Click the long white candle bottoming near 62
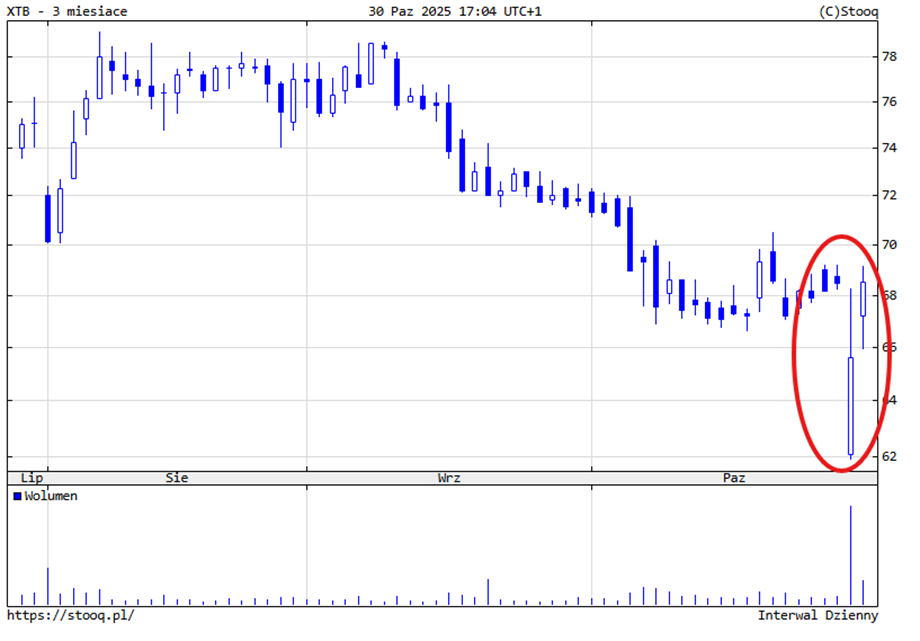 pos(851,405)
